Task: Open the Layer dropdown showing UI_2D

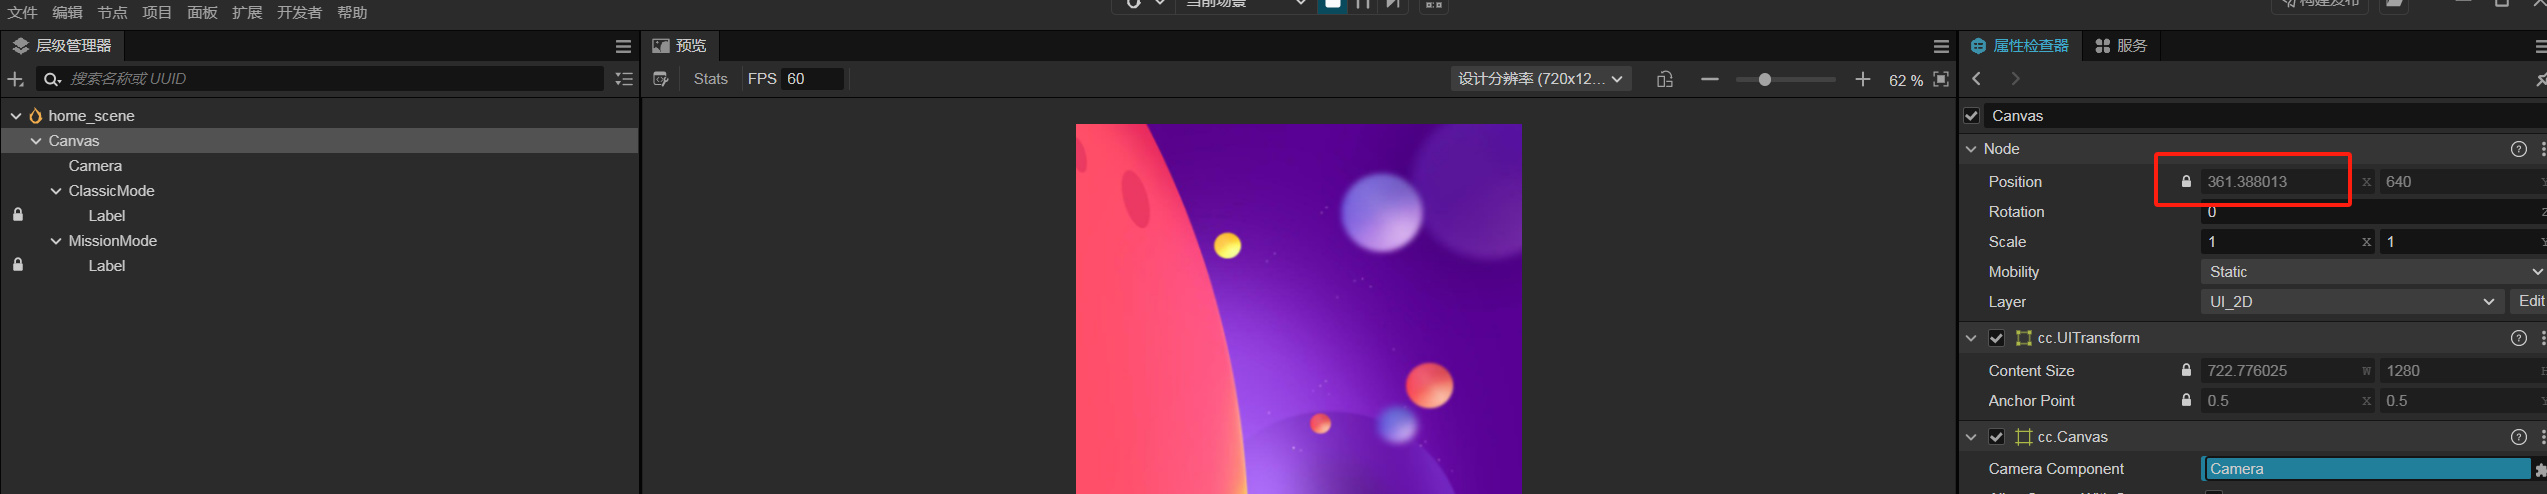Action: (x=2351, y=302)
